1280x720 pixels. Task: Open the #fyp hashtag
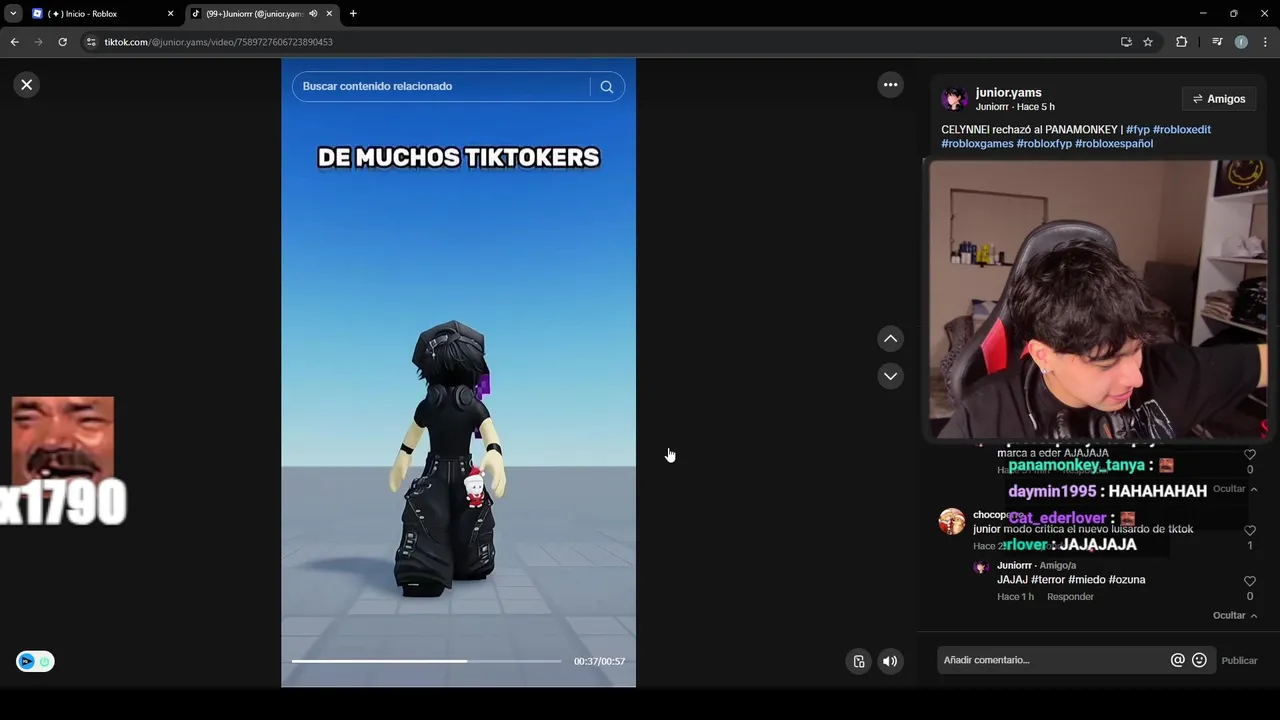[x=1137, y=129]
